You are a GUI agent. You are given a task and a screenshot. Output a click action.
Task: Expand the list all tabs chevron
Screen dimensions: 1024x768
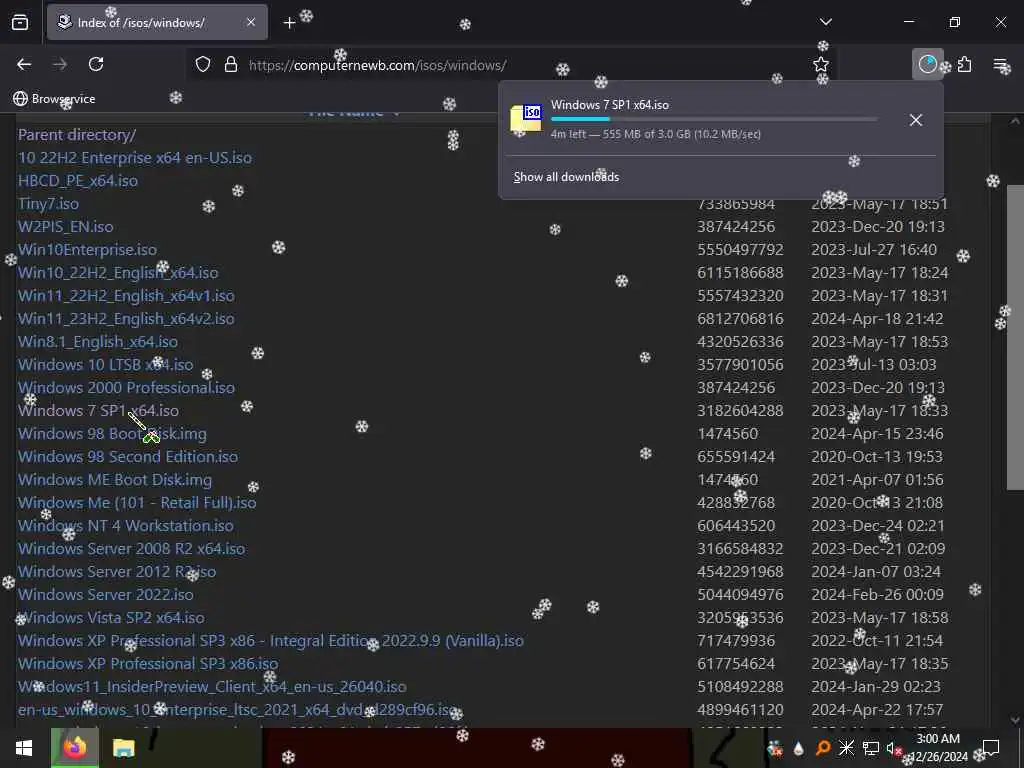pyautogui.click(x=826, y=22)
